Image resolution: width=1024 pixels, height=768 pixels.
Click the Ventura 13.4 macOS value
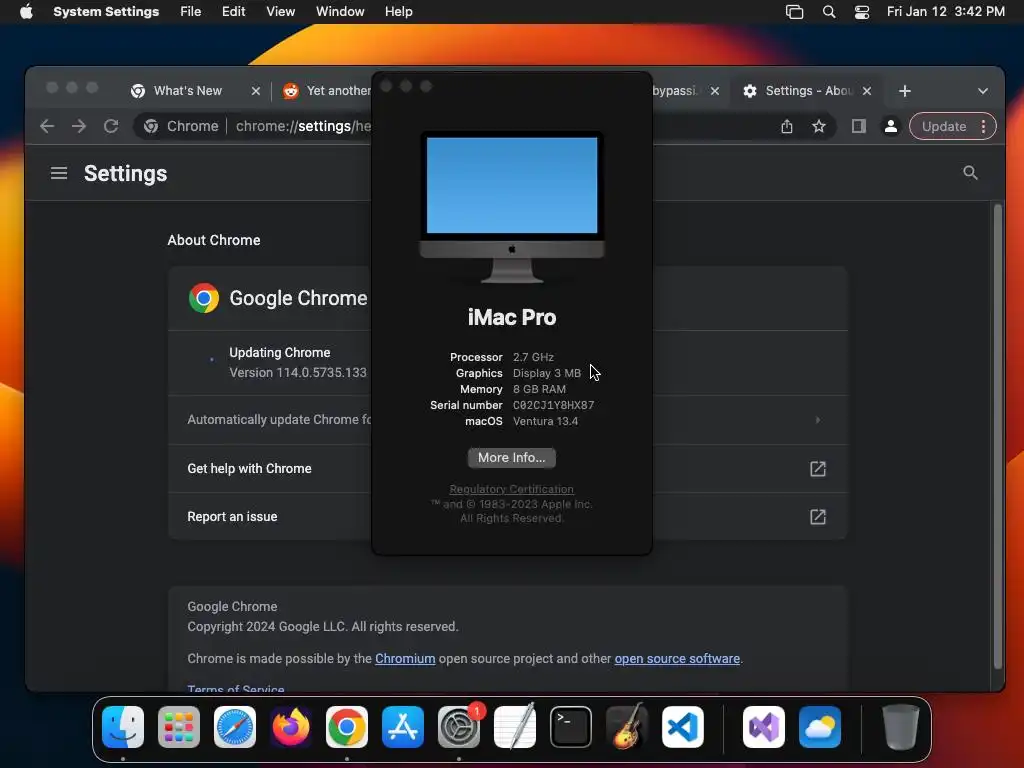click(x=545, y=421)
